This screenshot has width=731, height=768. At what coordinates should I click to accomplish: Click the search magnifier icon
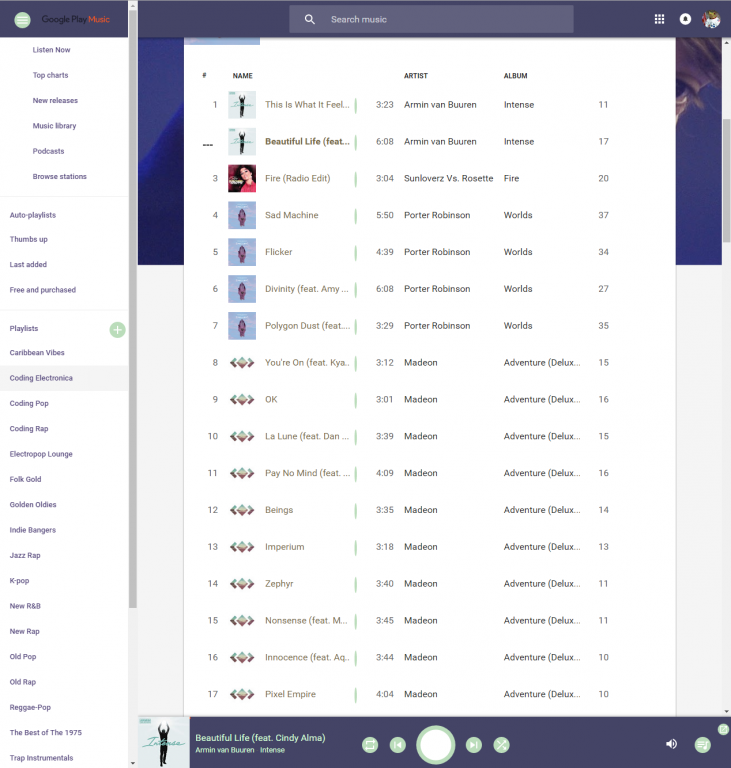pyautogui.click(x=310, y=20)
